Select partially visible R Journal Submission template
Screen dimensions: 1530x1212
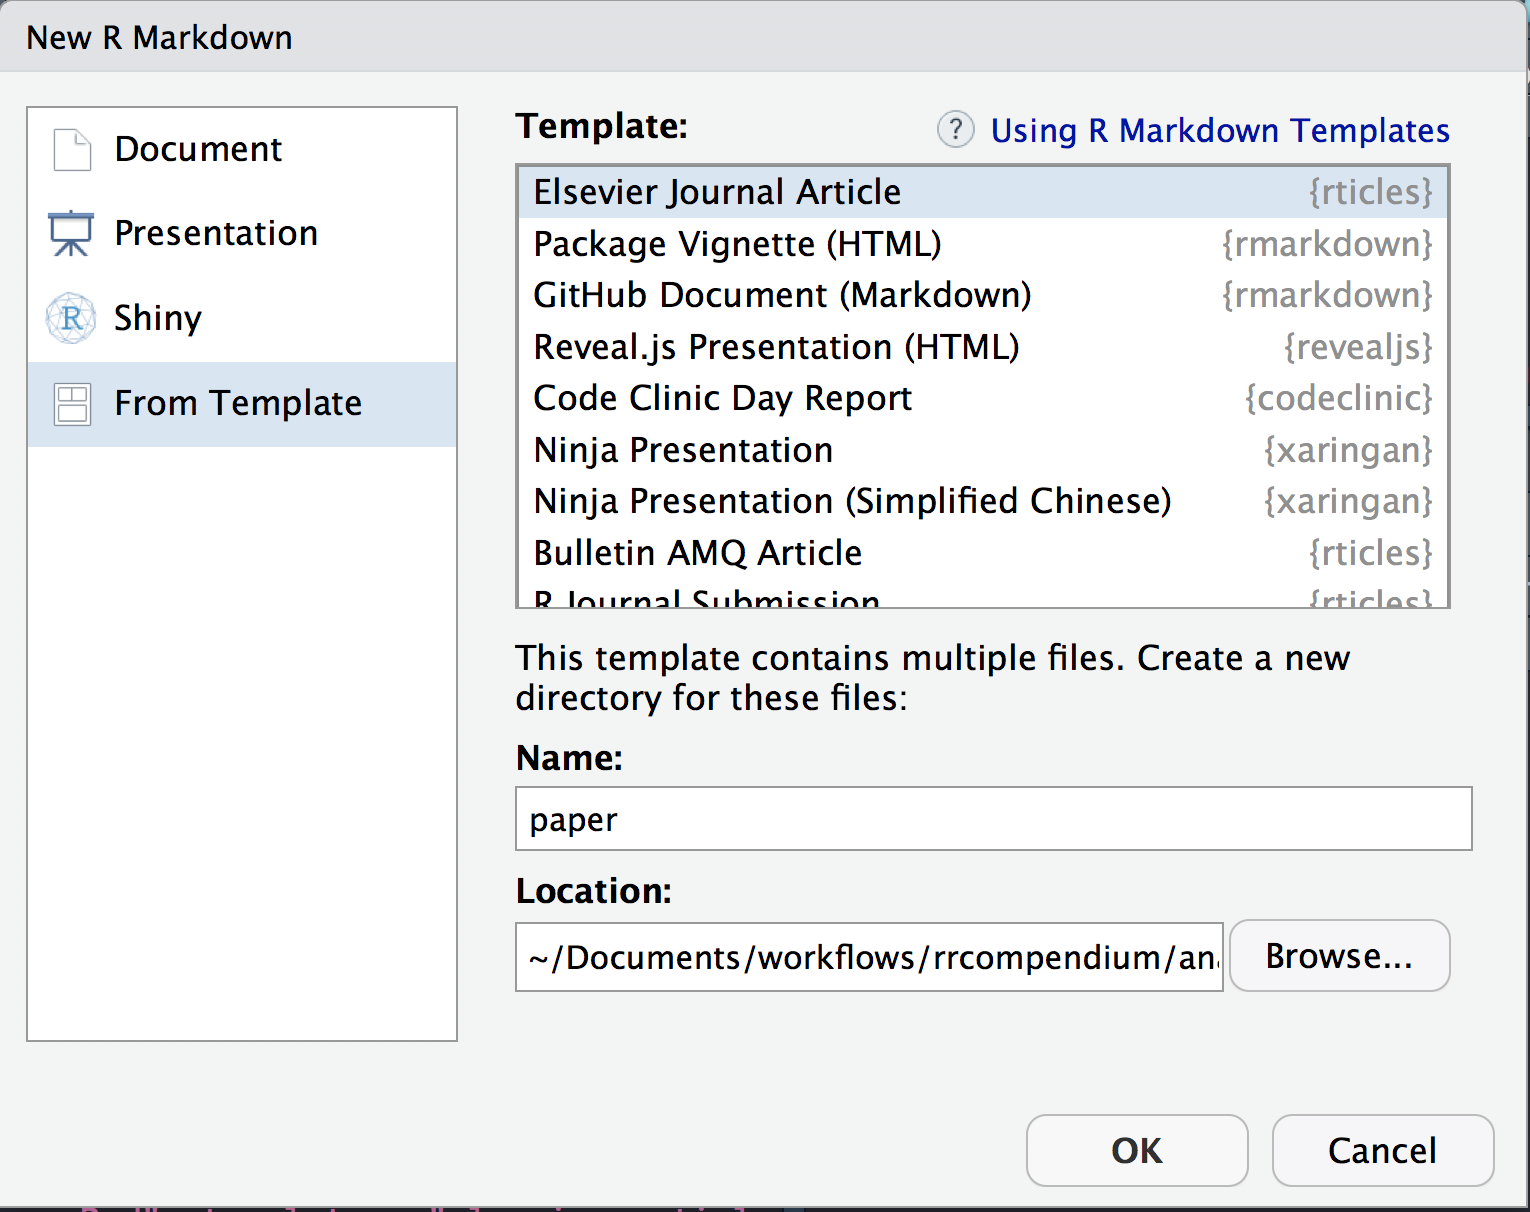(706, 598)
